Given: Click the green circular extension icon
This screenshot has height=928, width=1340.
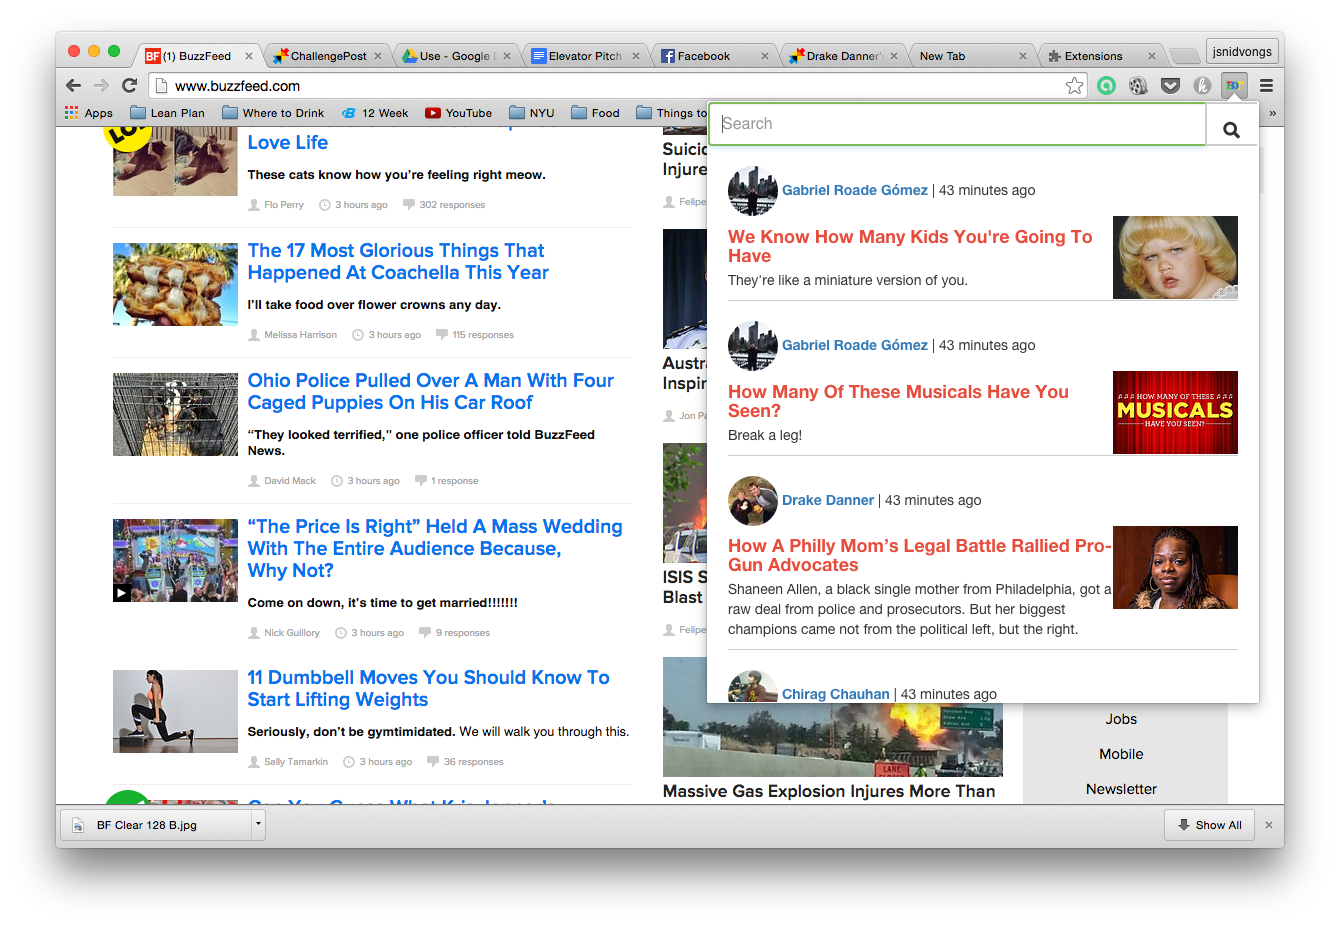Looking at the screenshot, I should point(1106,86).
